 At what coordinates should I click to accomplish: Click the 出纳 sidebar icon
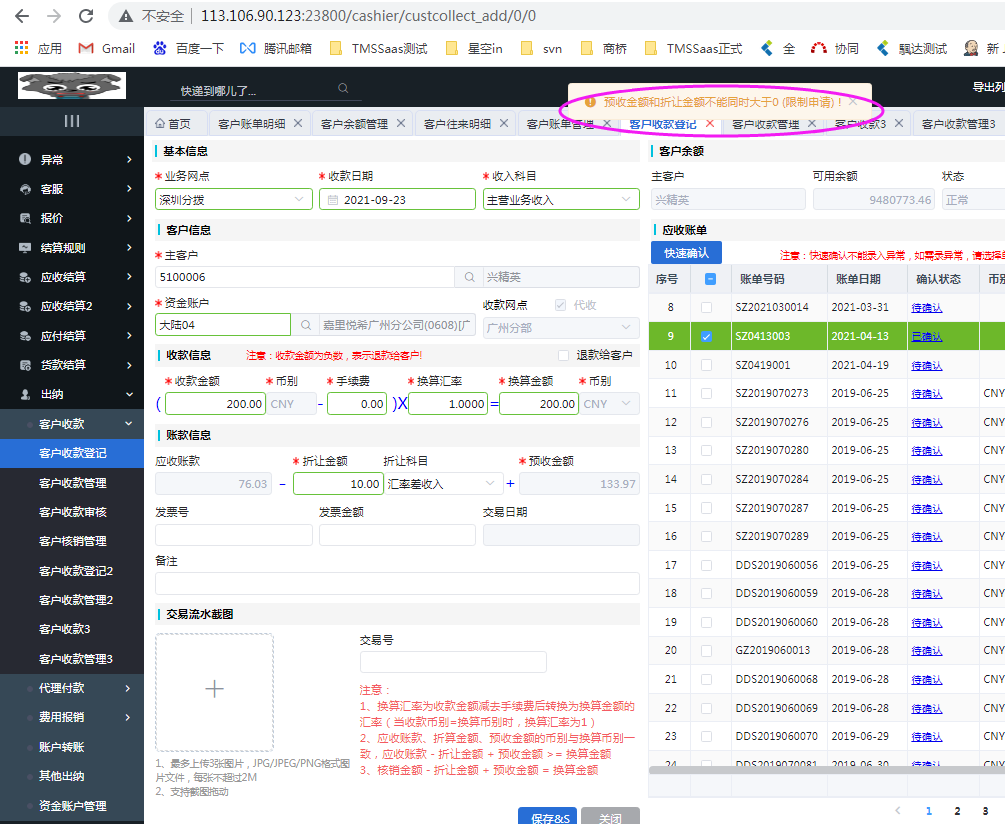pos(25,395)
